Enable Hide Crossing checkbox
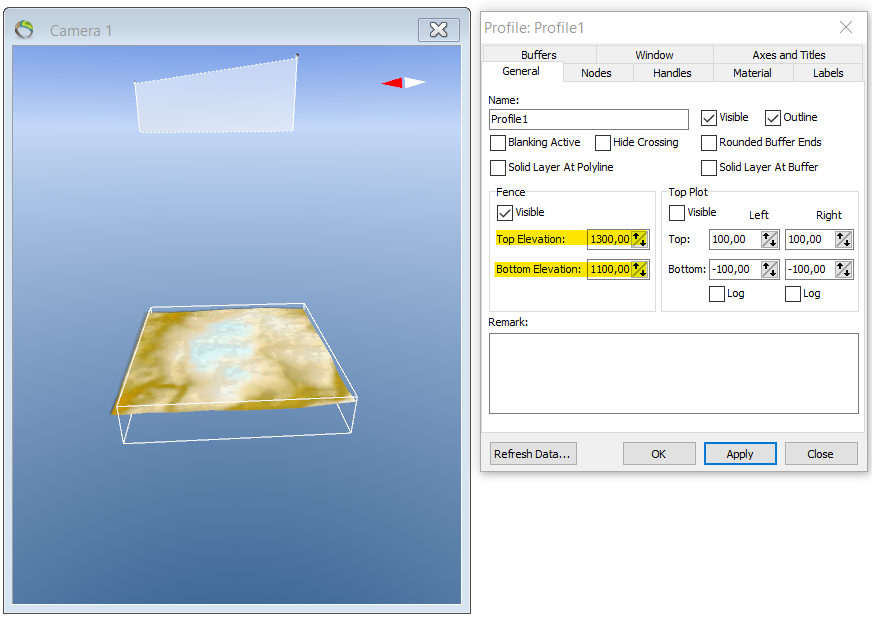 coord(603,143)
